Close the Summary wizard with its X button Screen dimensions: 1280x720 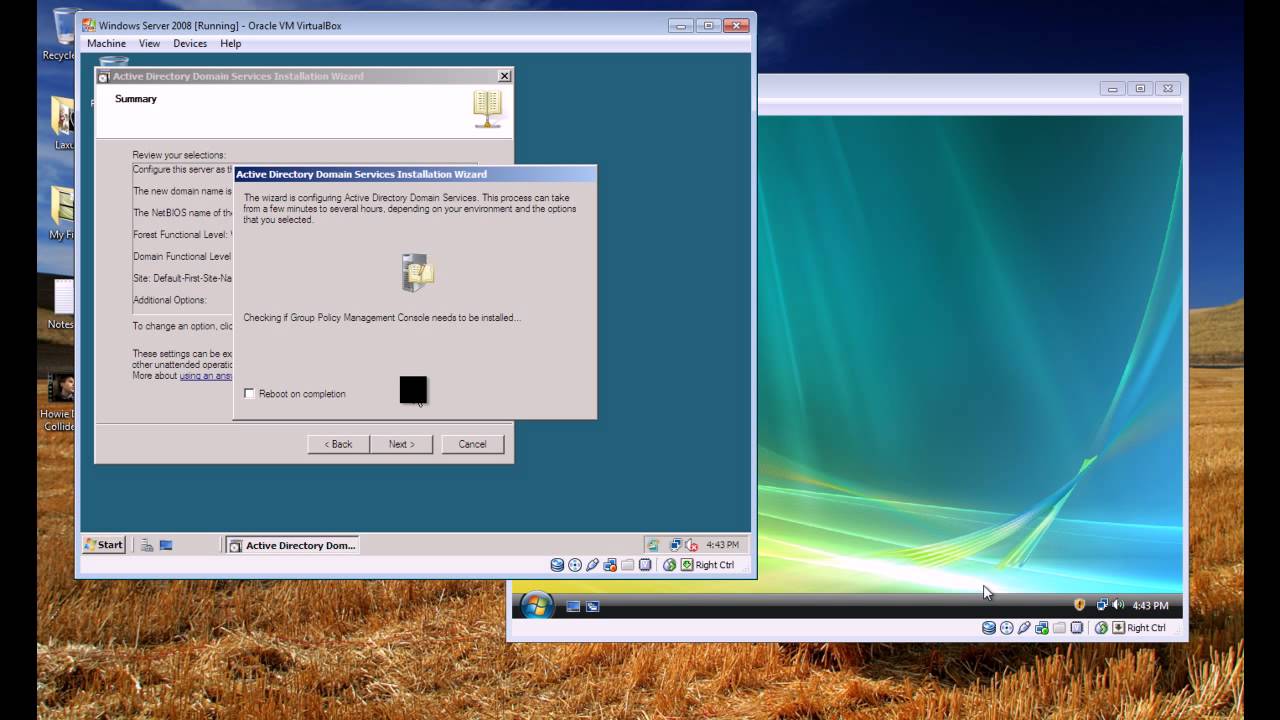(x=504, y=76)
